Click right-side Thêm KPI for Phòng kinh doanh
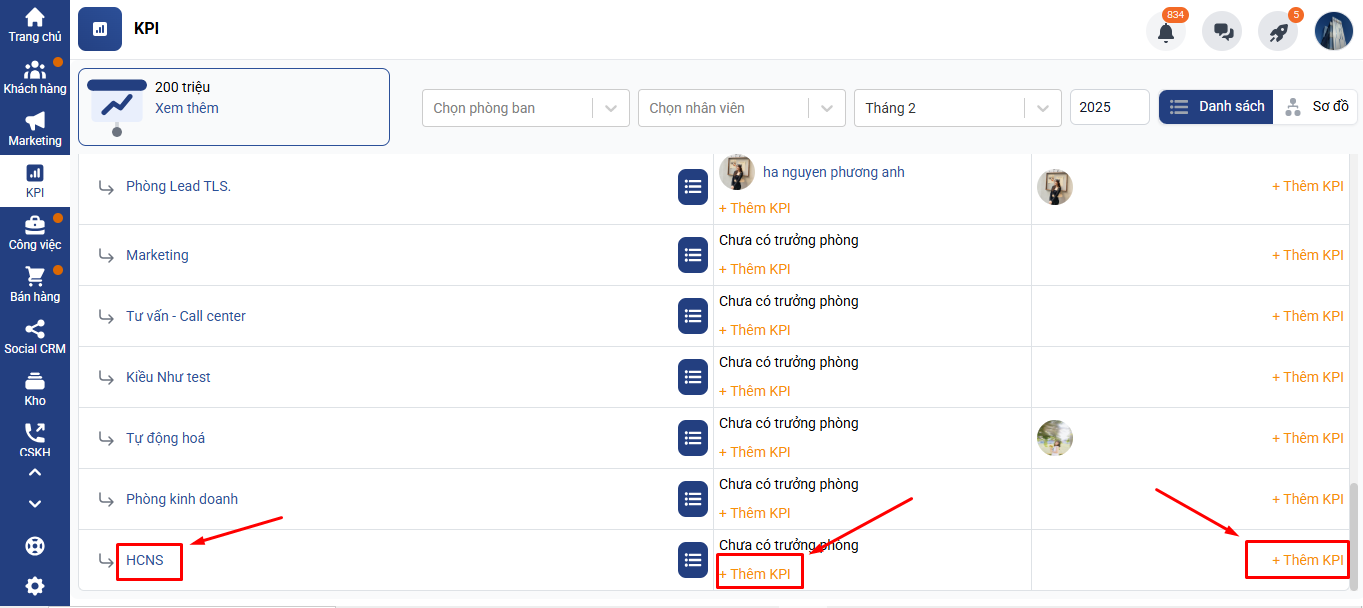Viewport: 1363px width, 608px height. click(x=1307, y=499)
